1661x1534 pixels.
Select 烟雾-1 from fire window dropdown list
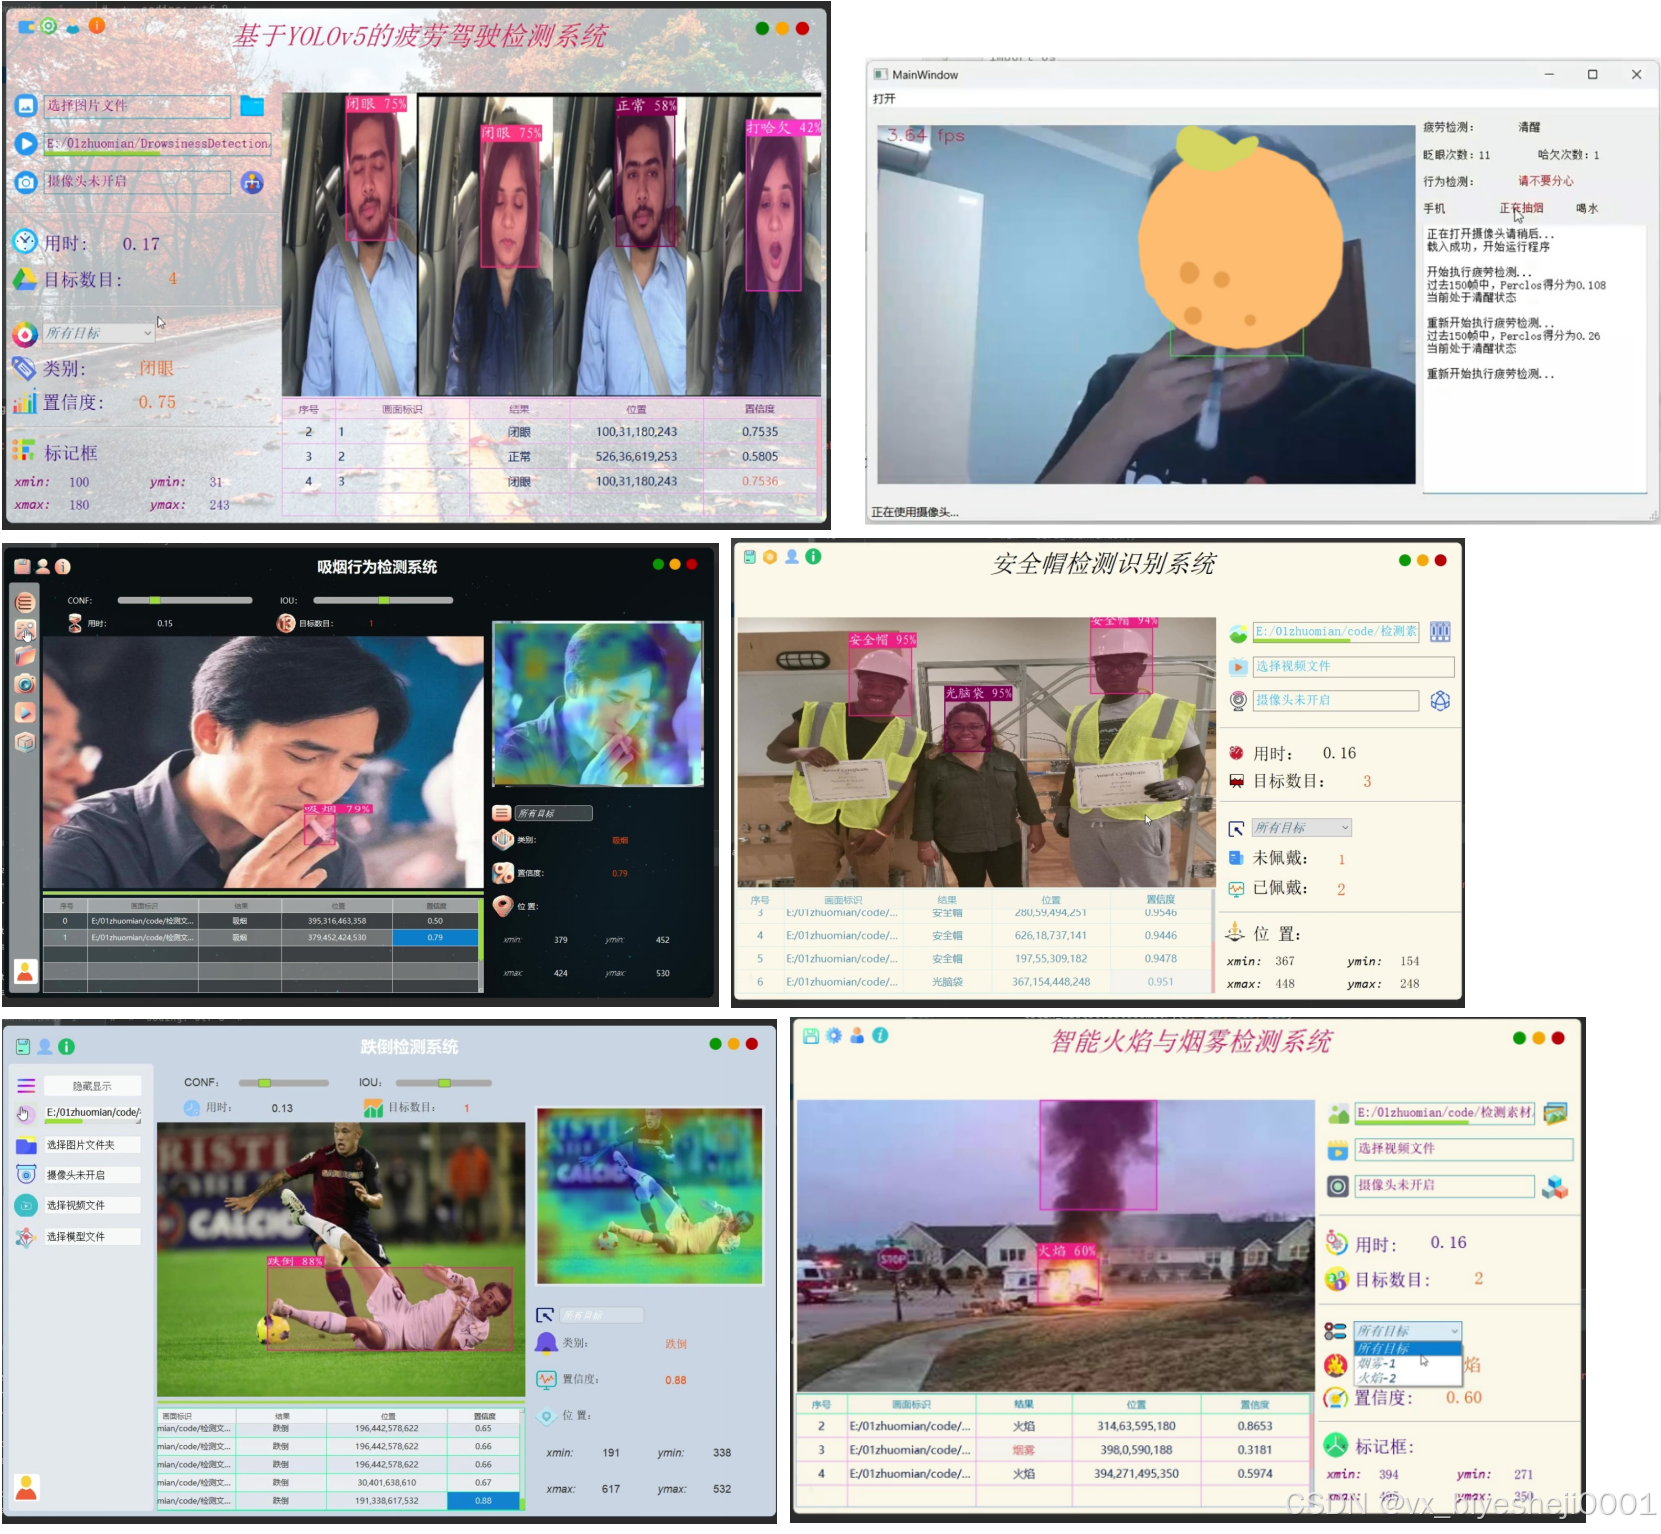pos(1408,1363)
